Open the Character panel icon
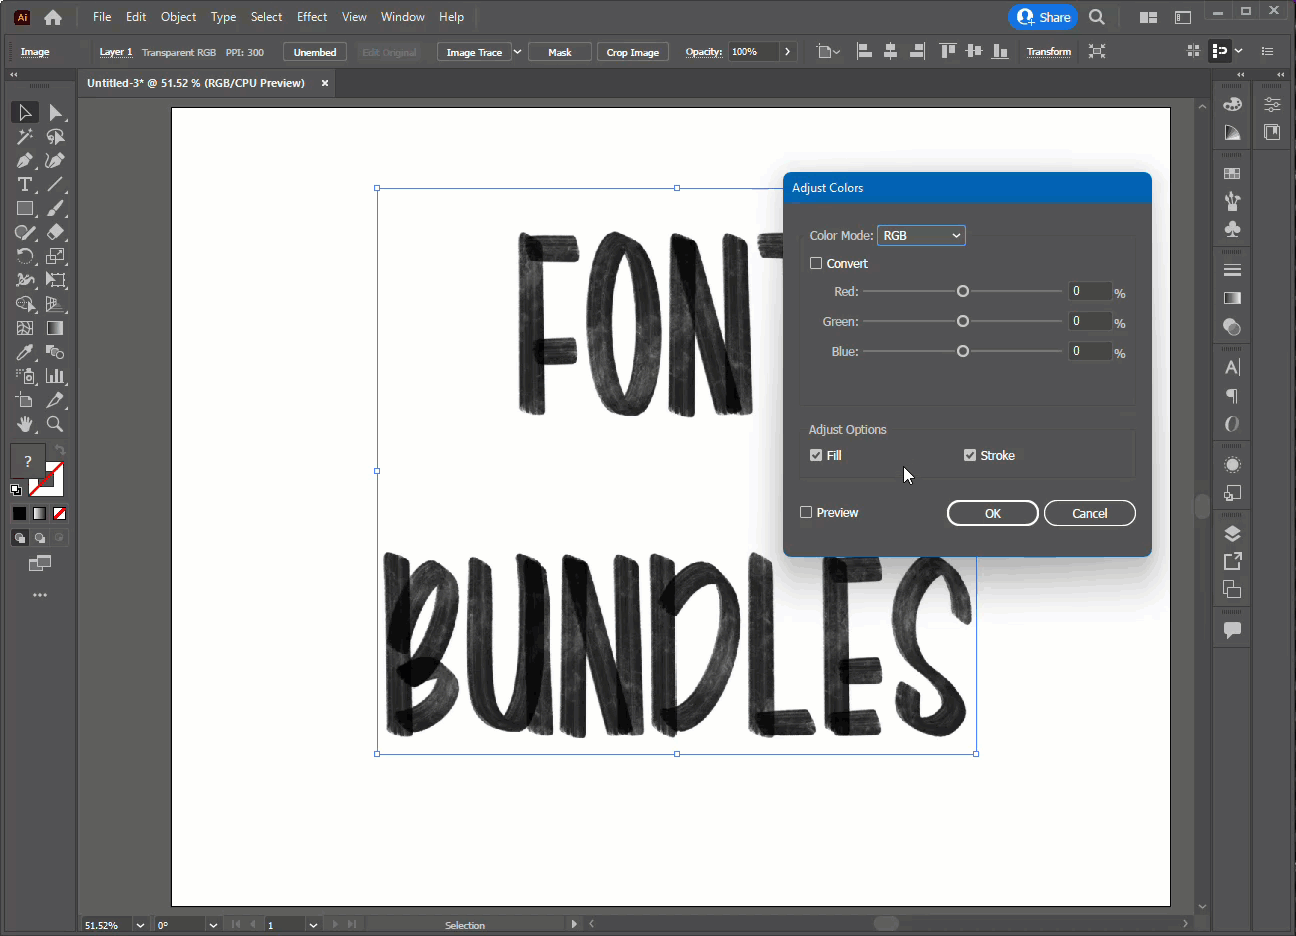Viewport: 1296px width, 936px height. [x=1232, y=367]
